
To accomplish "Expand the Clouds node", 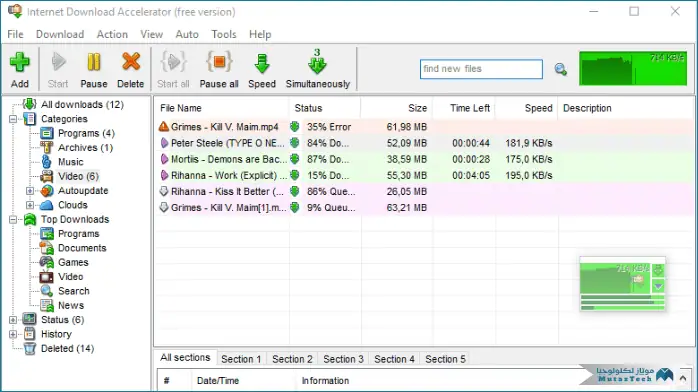I will 29,205.
